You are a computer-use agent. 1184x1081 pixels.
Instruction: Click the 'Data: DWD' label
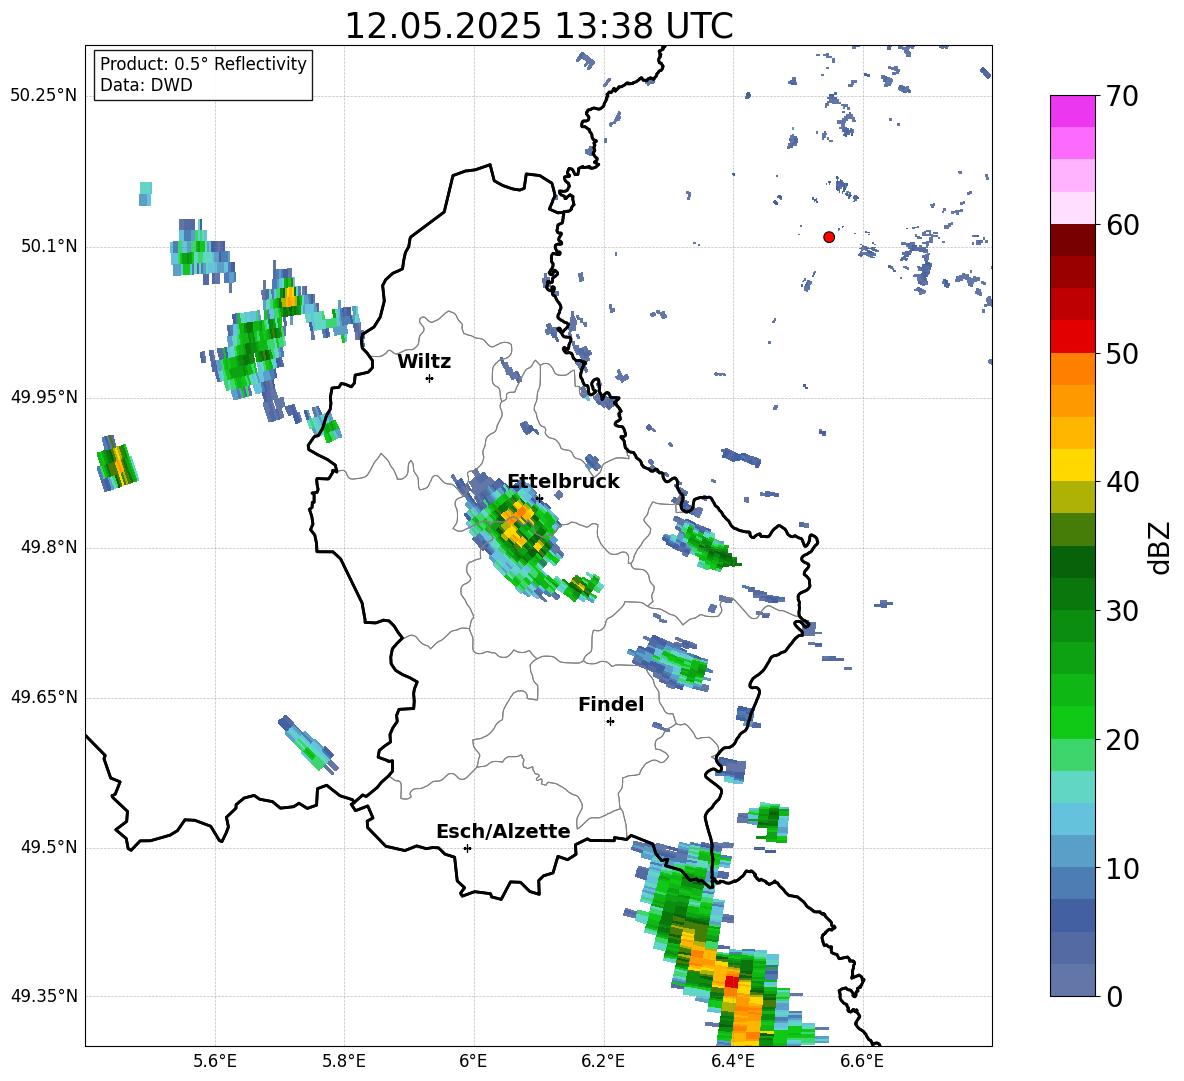(x=146, y=85)
